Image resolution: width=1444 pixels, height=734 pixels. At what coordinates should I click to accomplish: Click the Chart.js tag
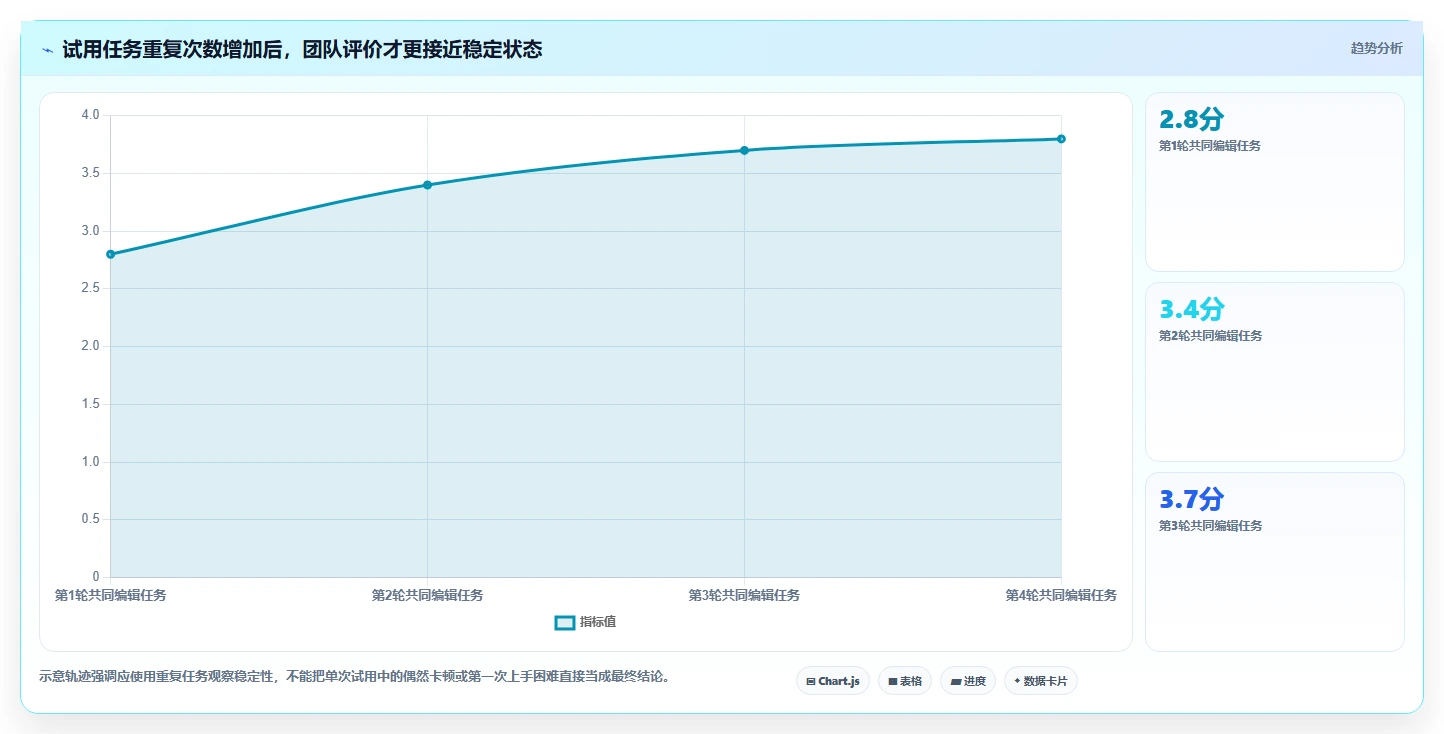point(833,681)
